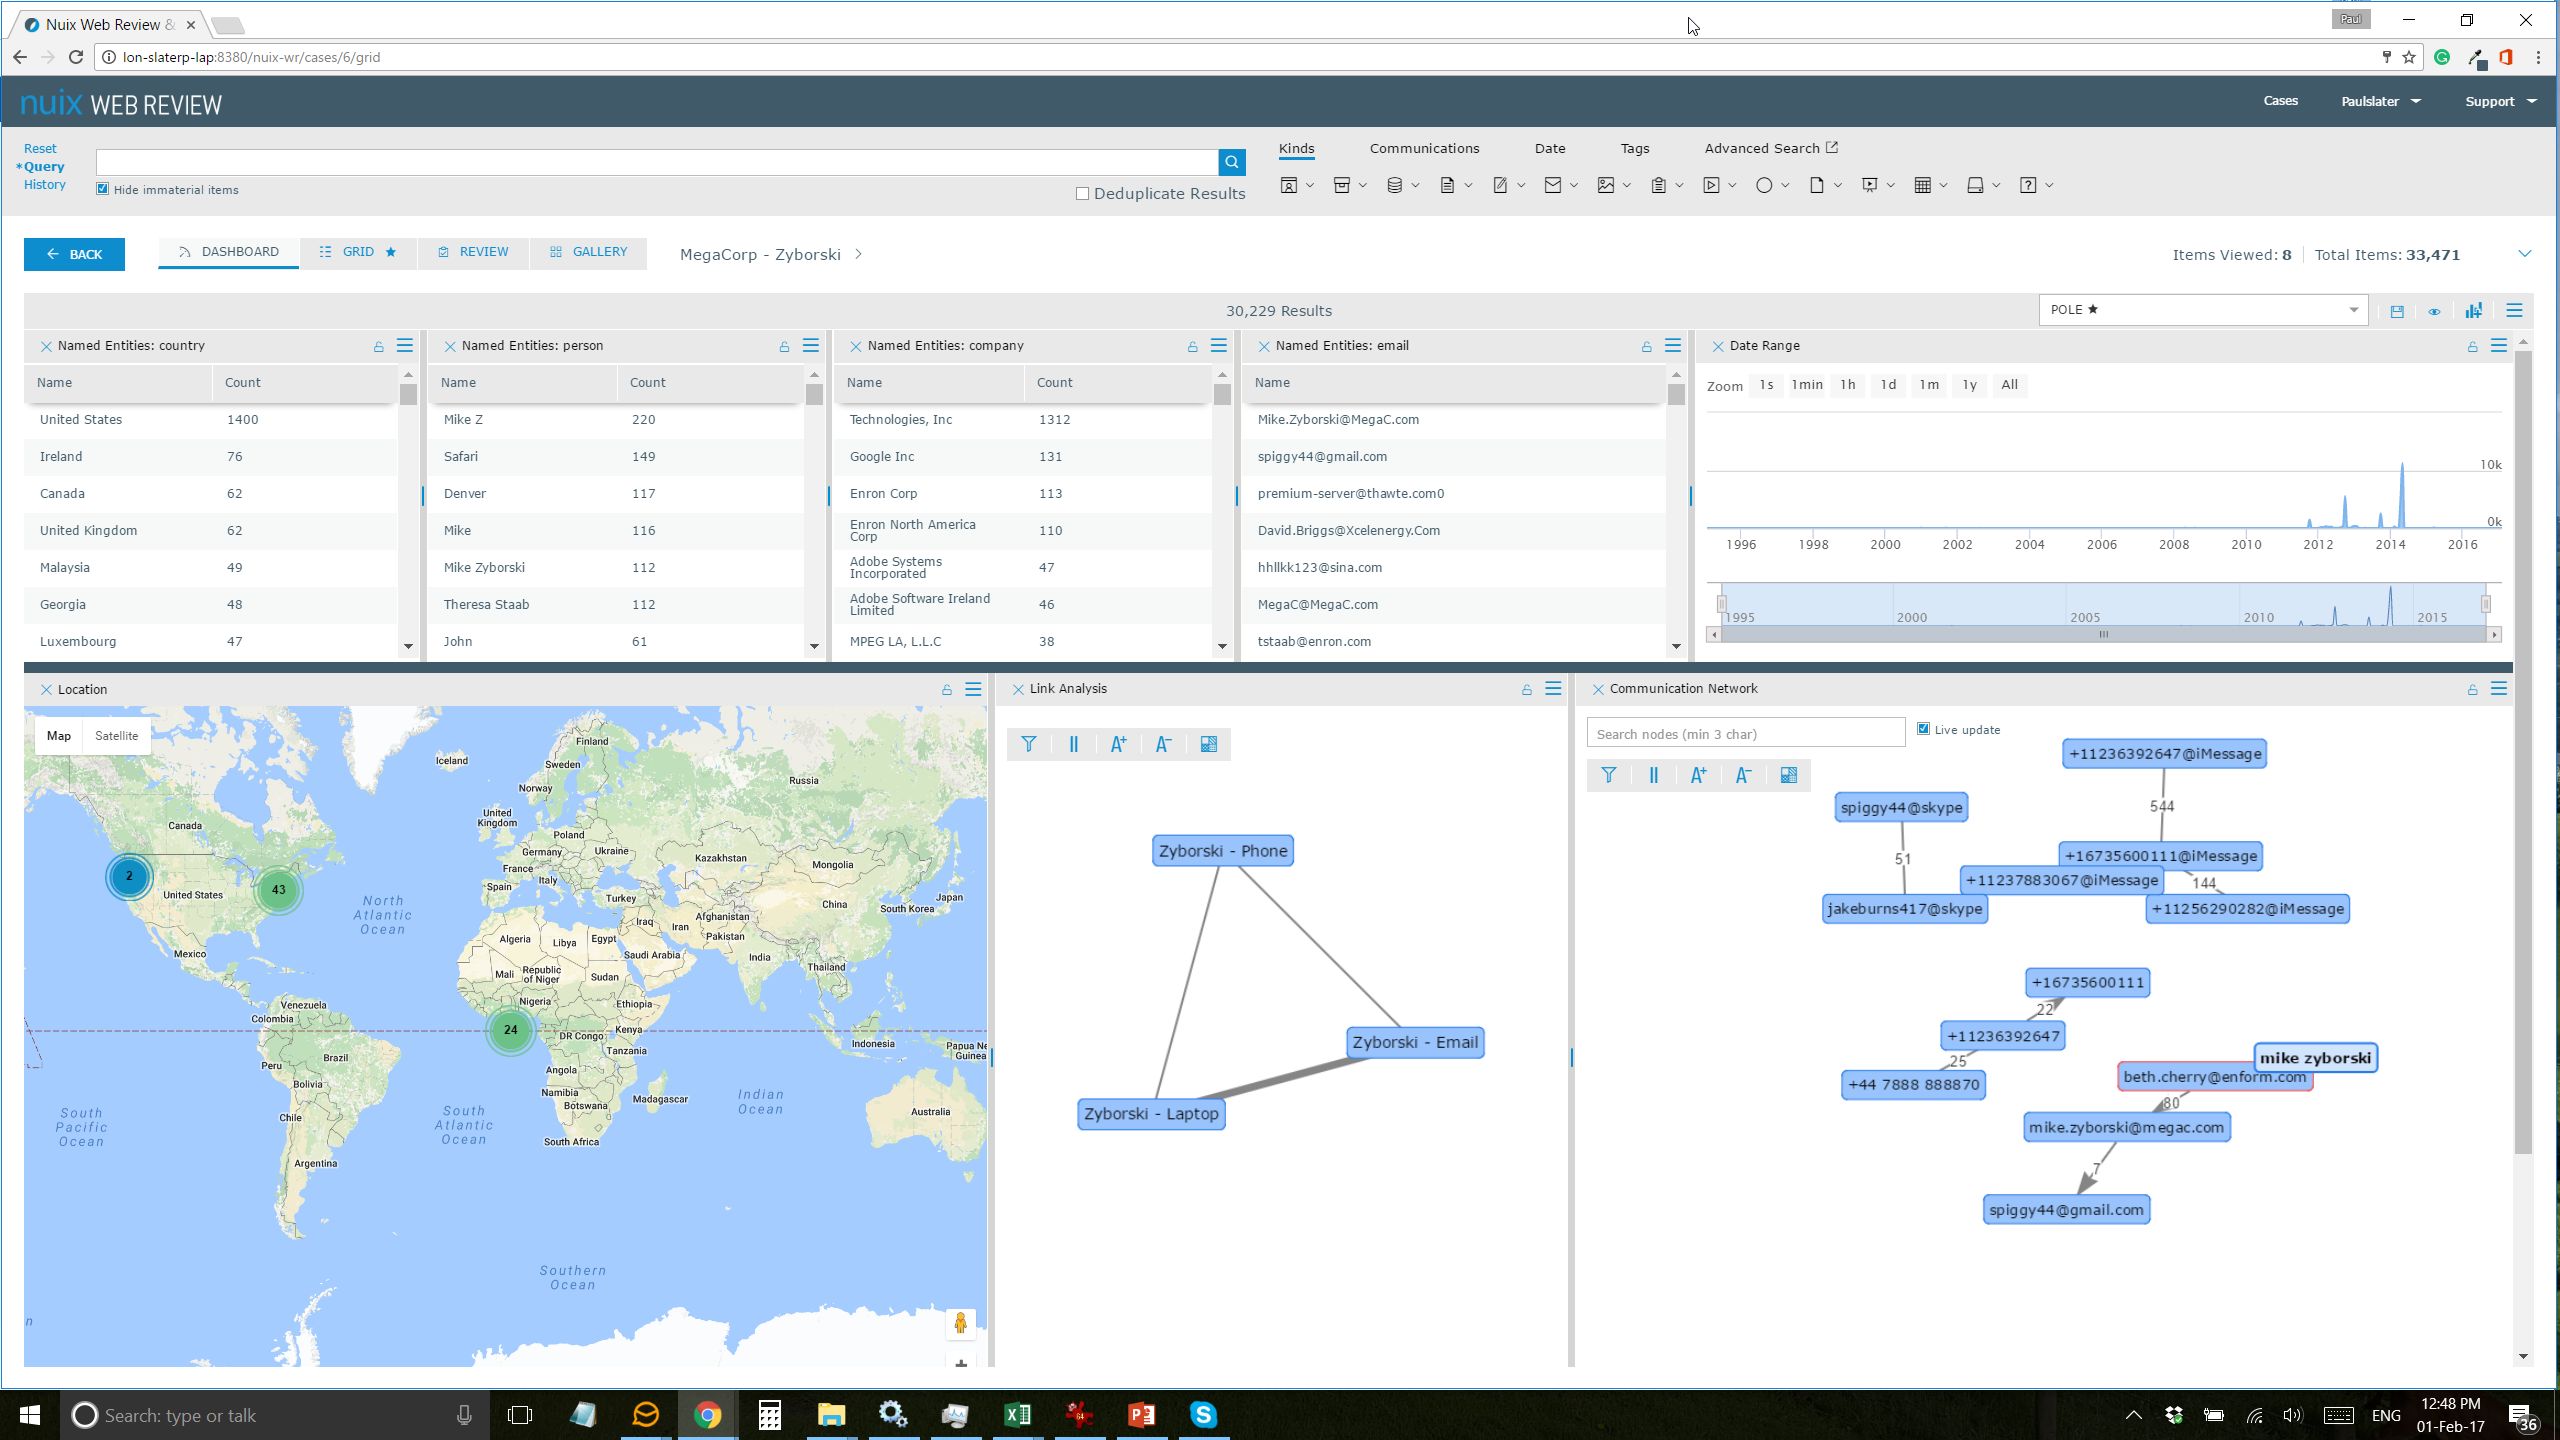Viewport: 2560px width, 1440px height.
Task: Switch to the REVIEW tab
Action: tap(473, 252)
